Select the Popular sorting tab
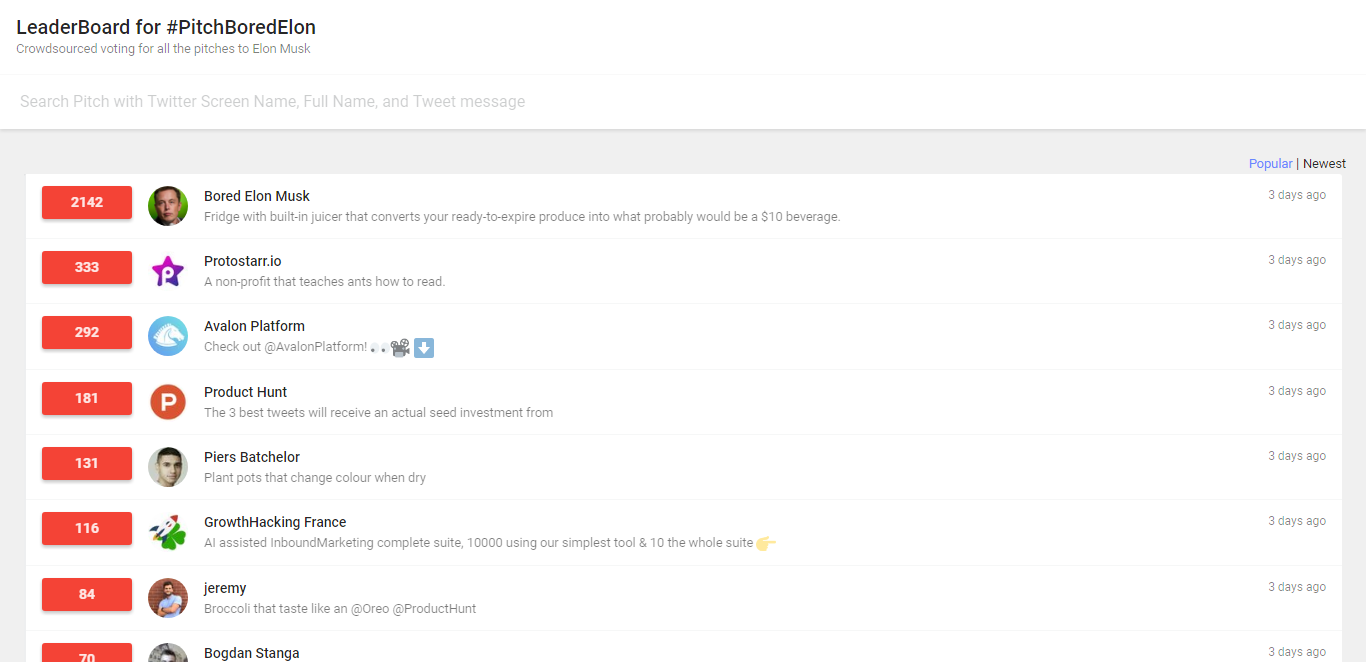This screenshot has height=662, width=1366. [1270, 163]
